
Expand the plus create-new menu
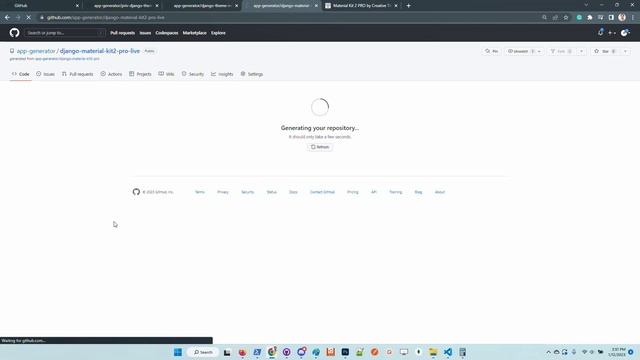(612, 33)
